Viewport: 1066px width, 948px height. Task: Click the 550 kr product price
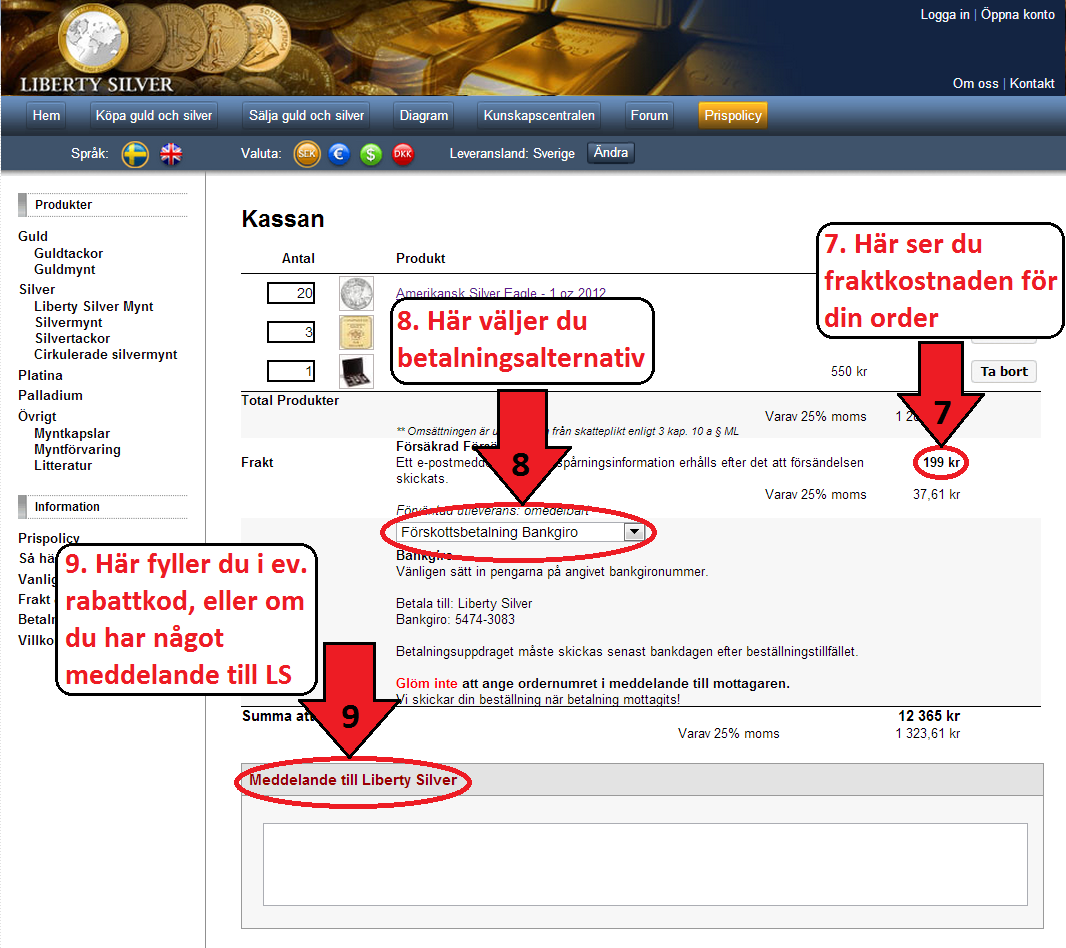(x=848, y=371)
